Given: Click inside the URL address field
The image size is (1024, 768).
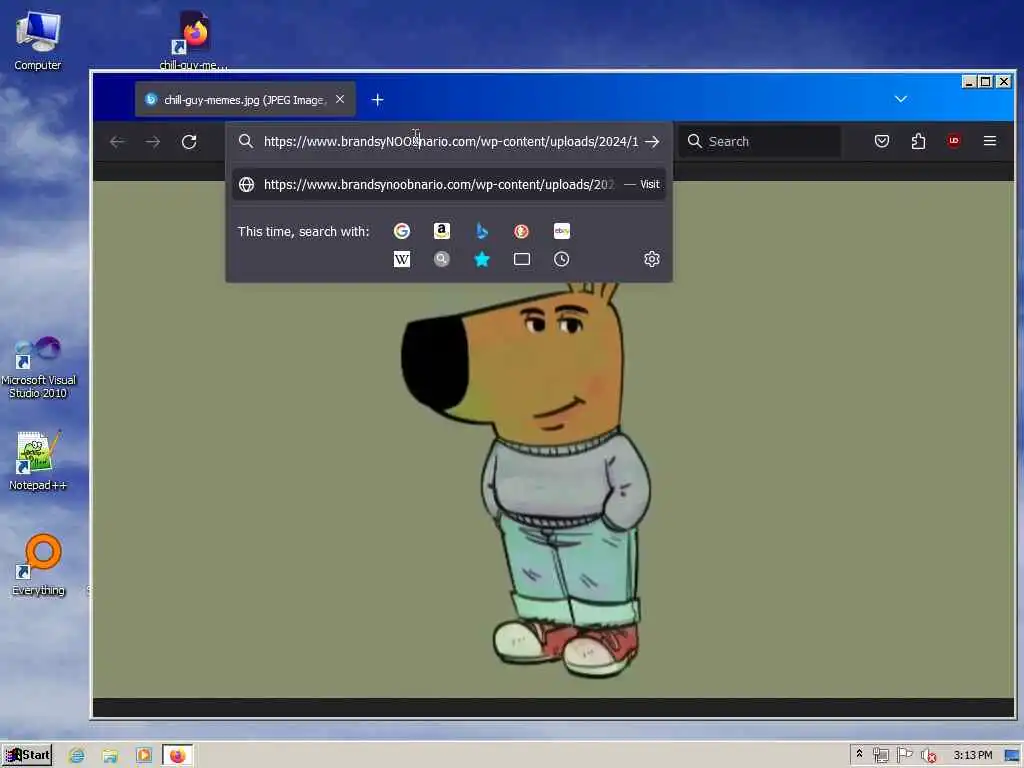Looking at the screenshot, I should (x=451, y=142).
